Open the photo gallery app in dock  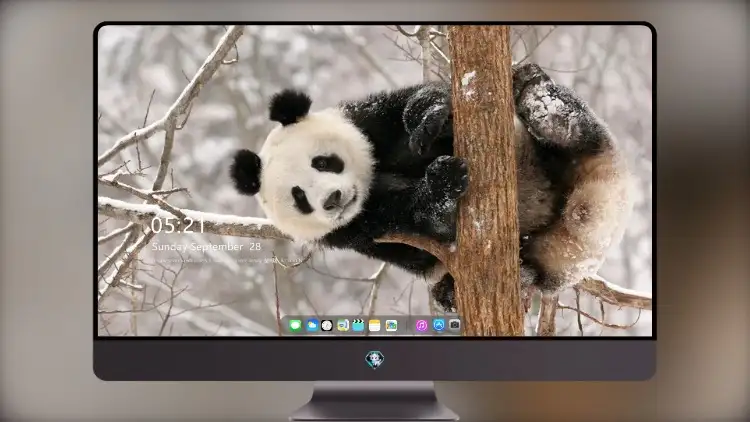pyautogui.click(x=391, y=325)
